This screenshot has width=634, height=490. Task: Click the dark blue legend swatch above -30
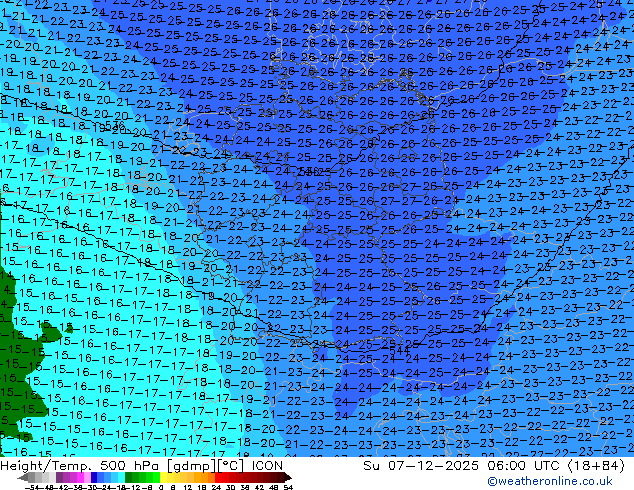(x=94, y=477)
